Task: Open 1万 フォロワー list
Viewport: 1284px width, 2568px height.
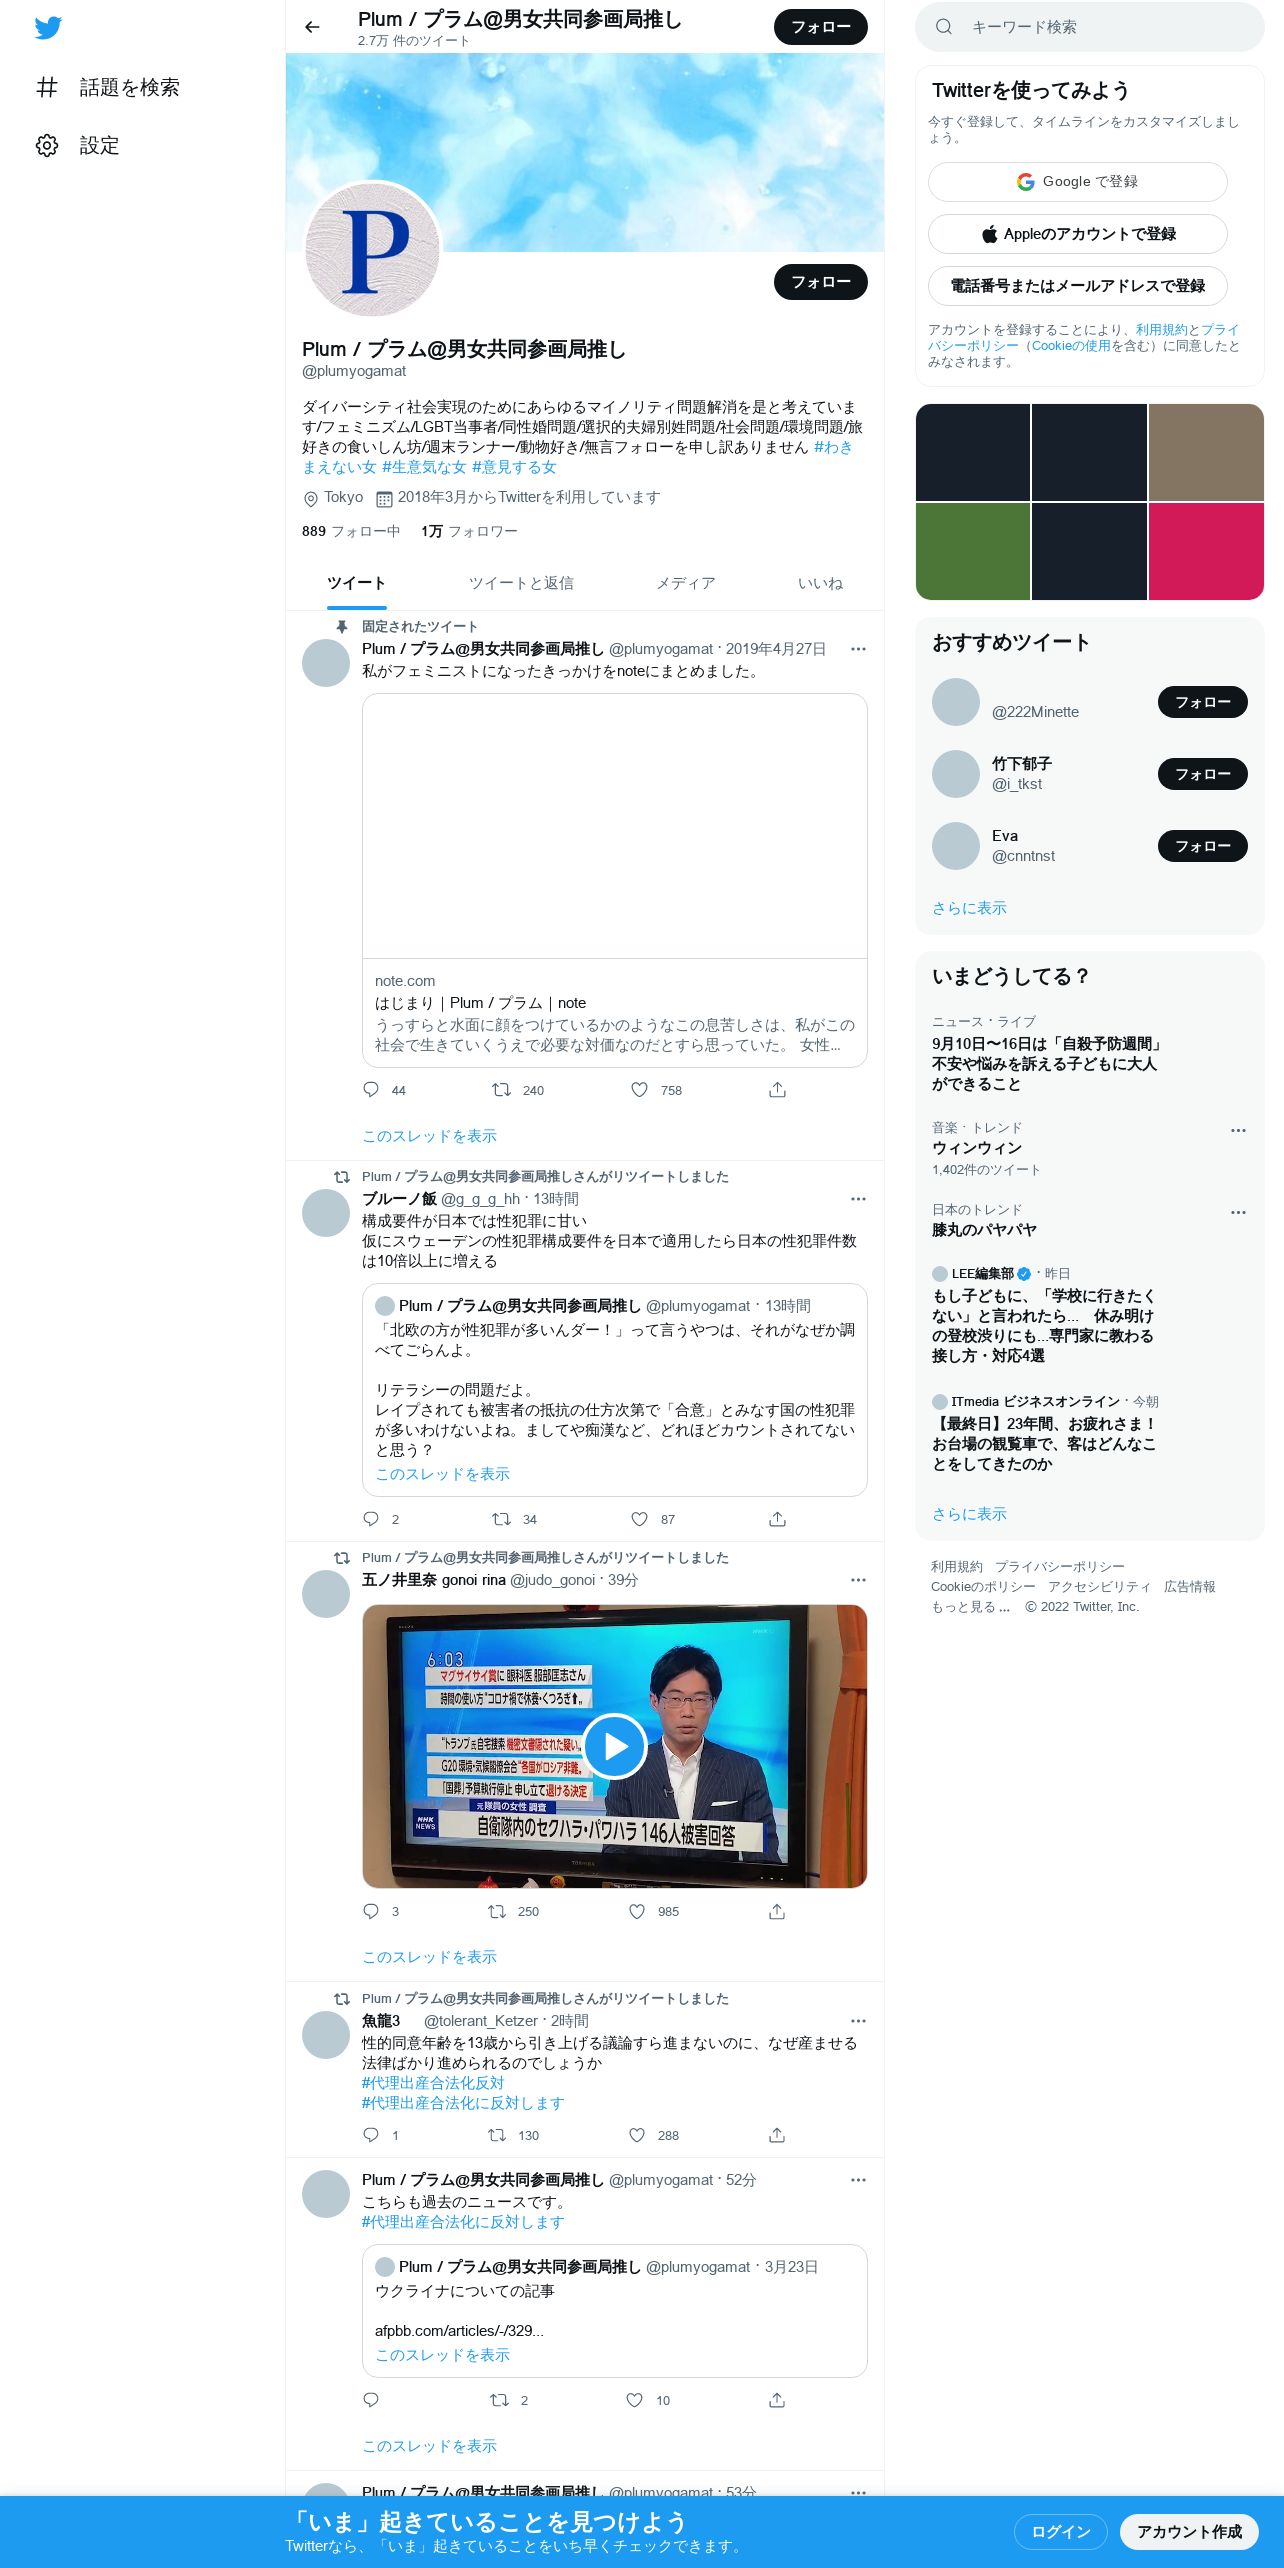Action: pos(469,531)
